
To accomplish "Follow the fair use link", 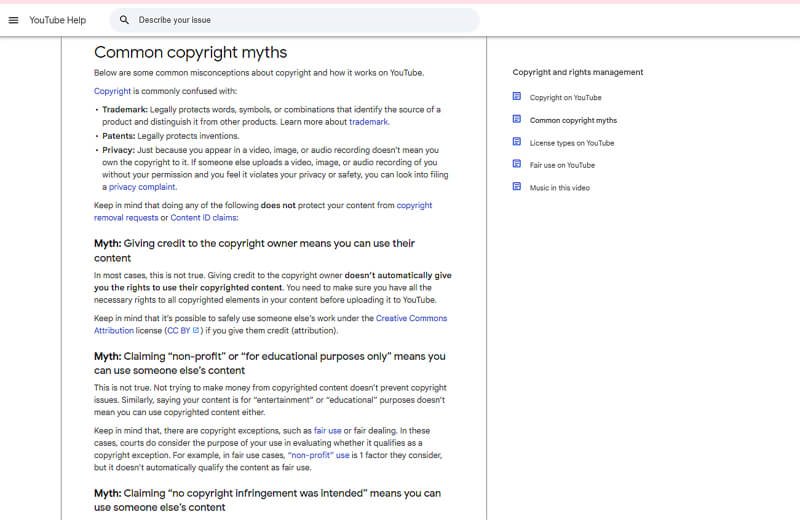I will click(x=328, y=431).
